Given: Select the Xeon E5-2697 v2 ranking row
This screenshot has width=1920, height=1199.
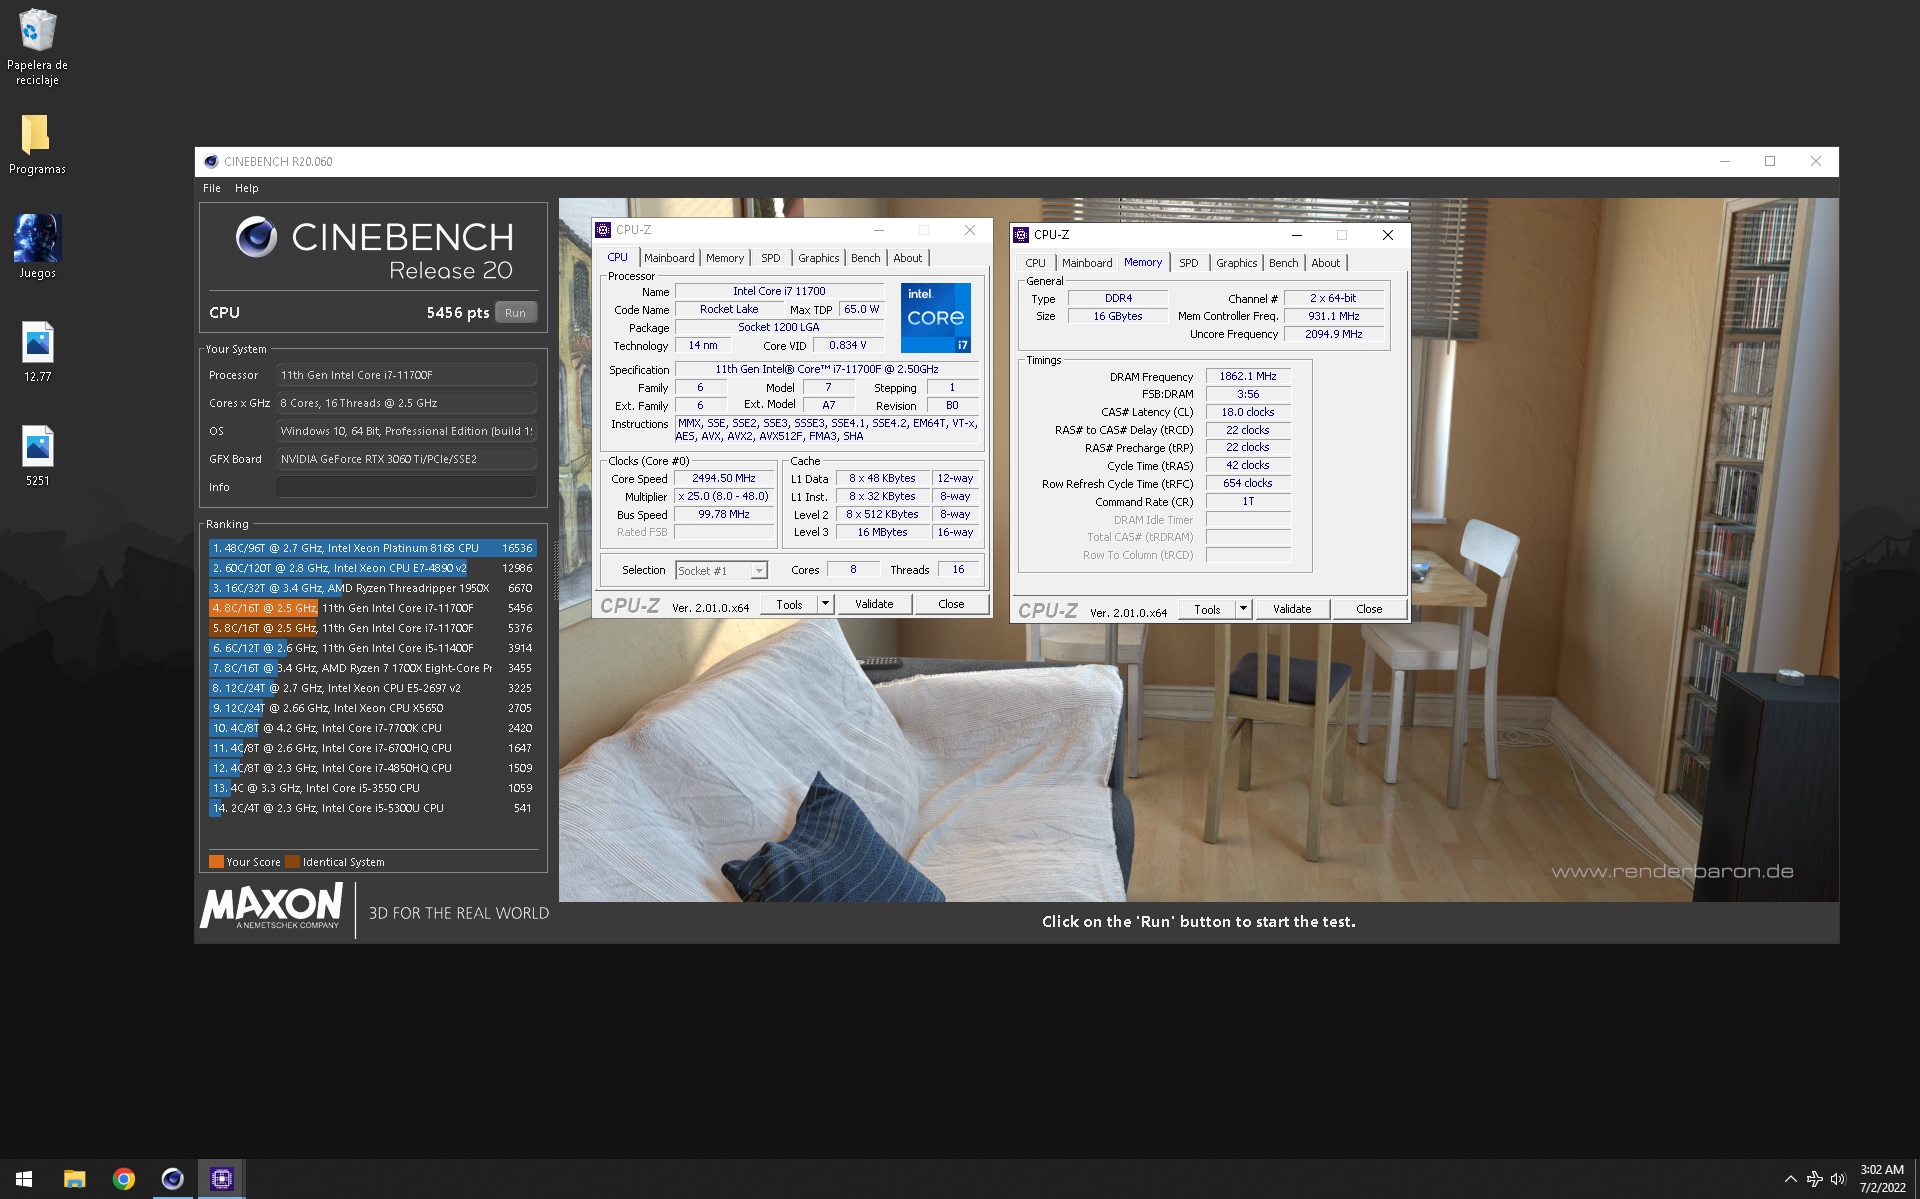Looking at the screenshot, I should (372, 688).
